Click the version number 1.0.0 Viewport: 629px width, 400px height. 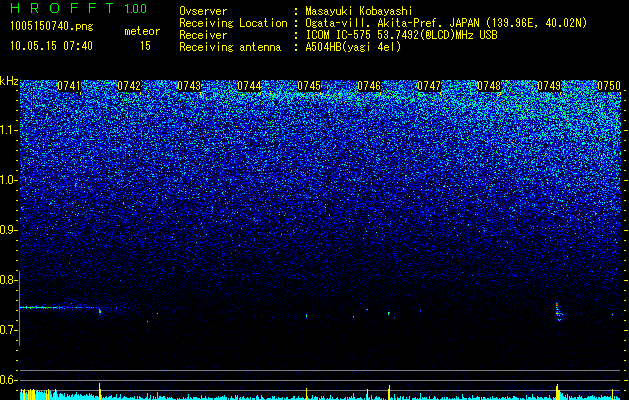coord(136,9)
